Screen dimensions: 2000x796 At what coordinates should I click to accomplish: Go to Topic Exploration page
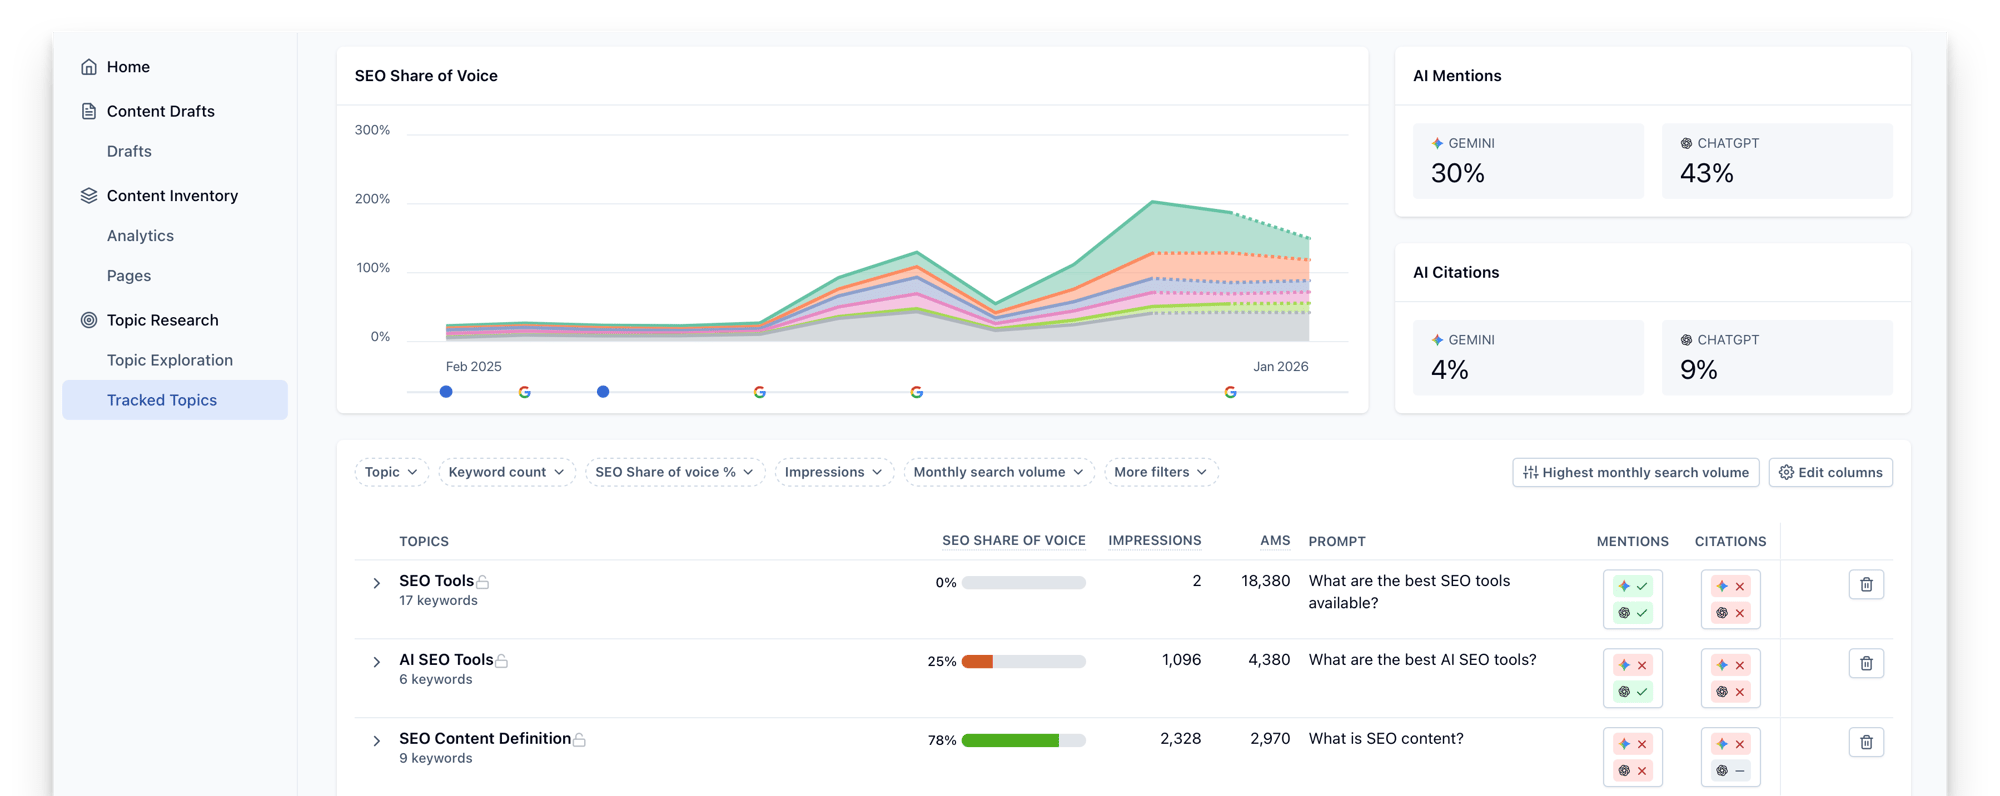pos(170,360)
